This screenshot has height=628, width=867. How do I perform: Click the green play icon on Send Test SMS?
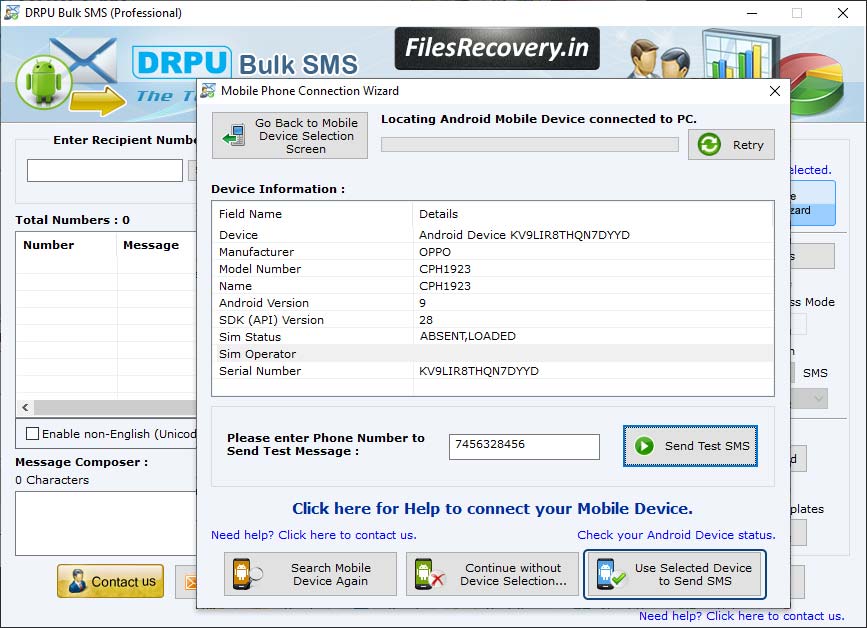[644, 446]
